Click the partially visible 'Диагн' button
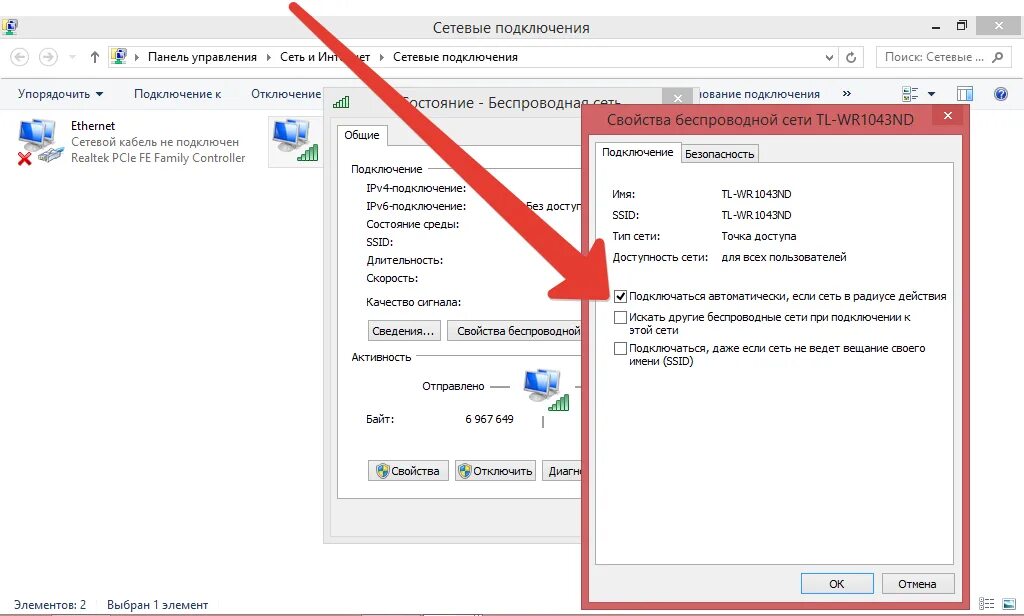The width and height of the screenshot is (1024, 616). [562, 471]
